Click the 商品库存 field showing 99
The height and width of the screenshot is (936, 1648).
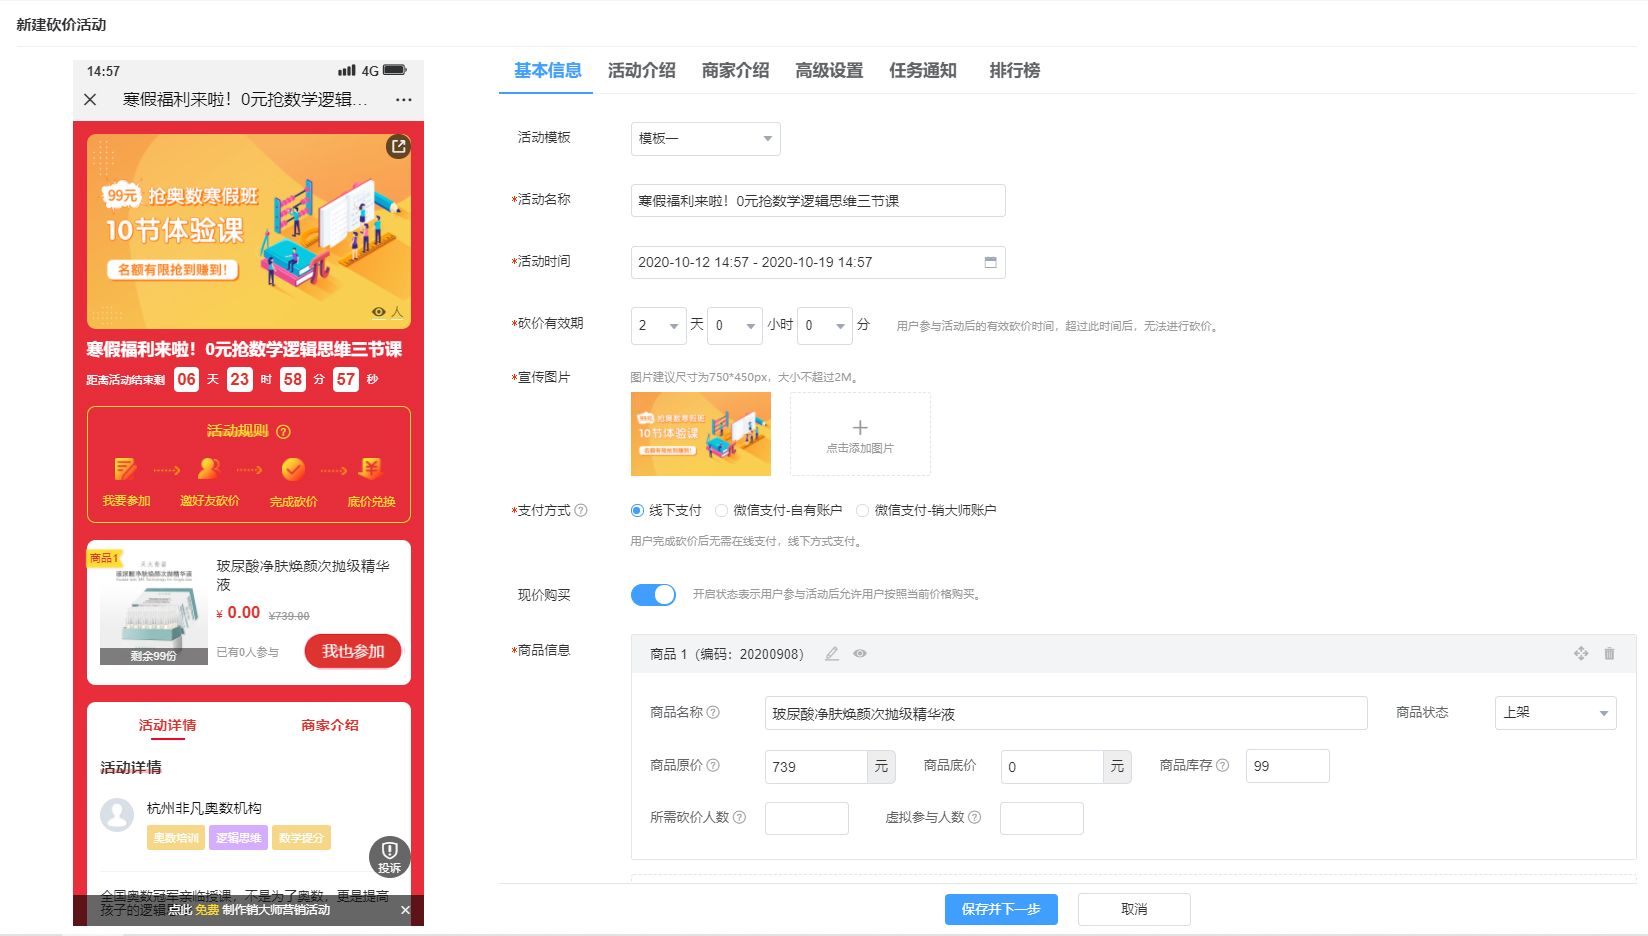(1288, 766)
